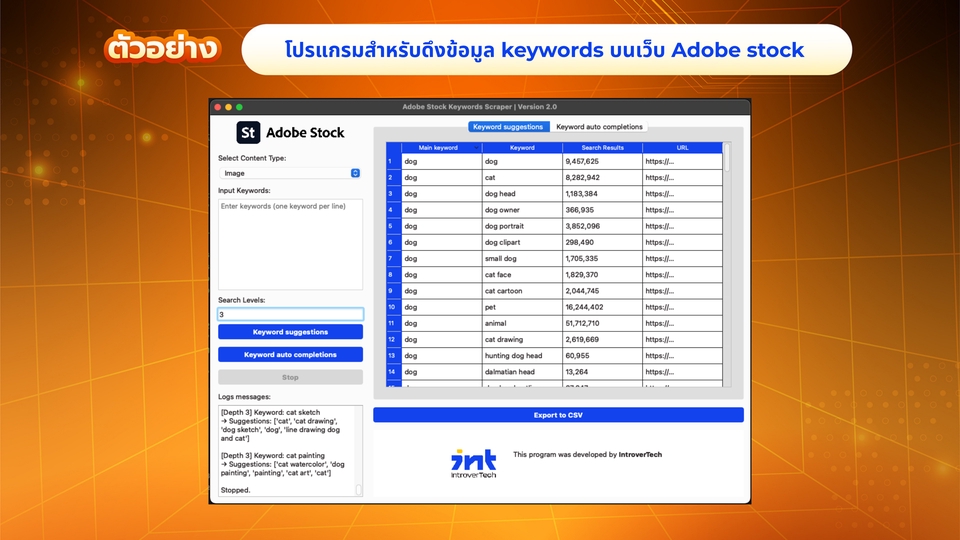Click the red close window button
Screen dimensions: 960x540
click(217, 107)
